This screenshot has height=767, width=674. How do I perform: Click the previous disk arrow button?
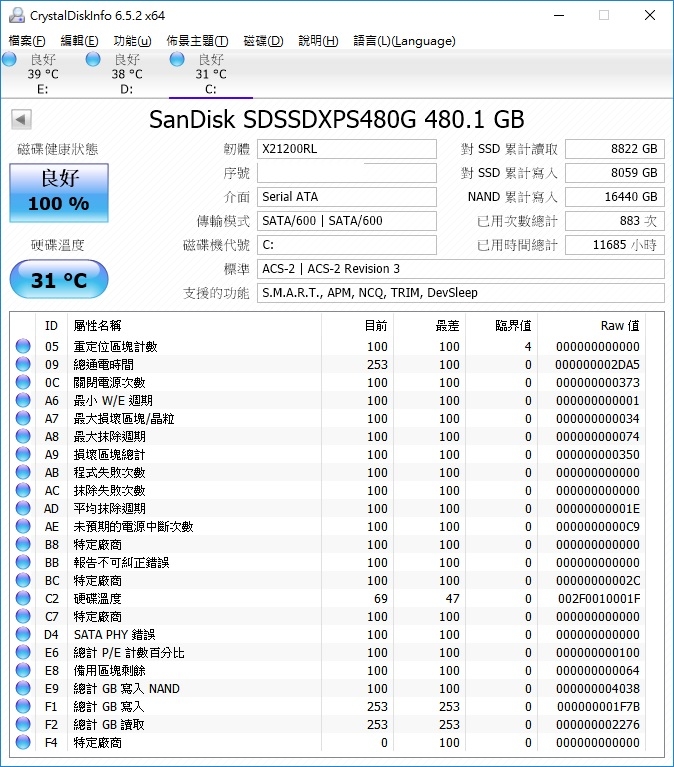point(21,119)
